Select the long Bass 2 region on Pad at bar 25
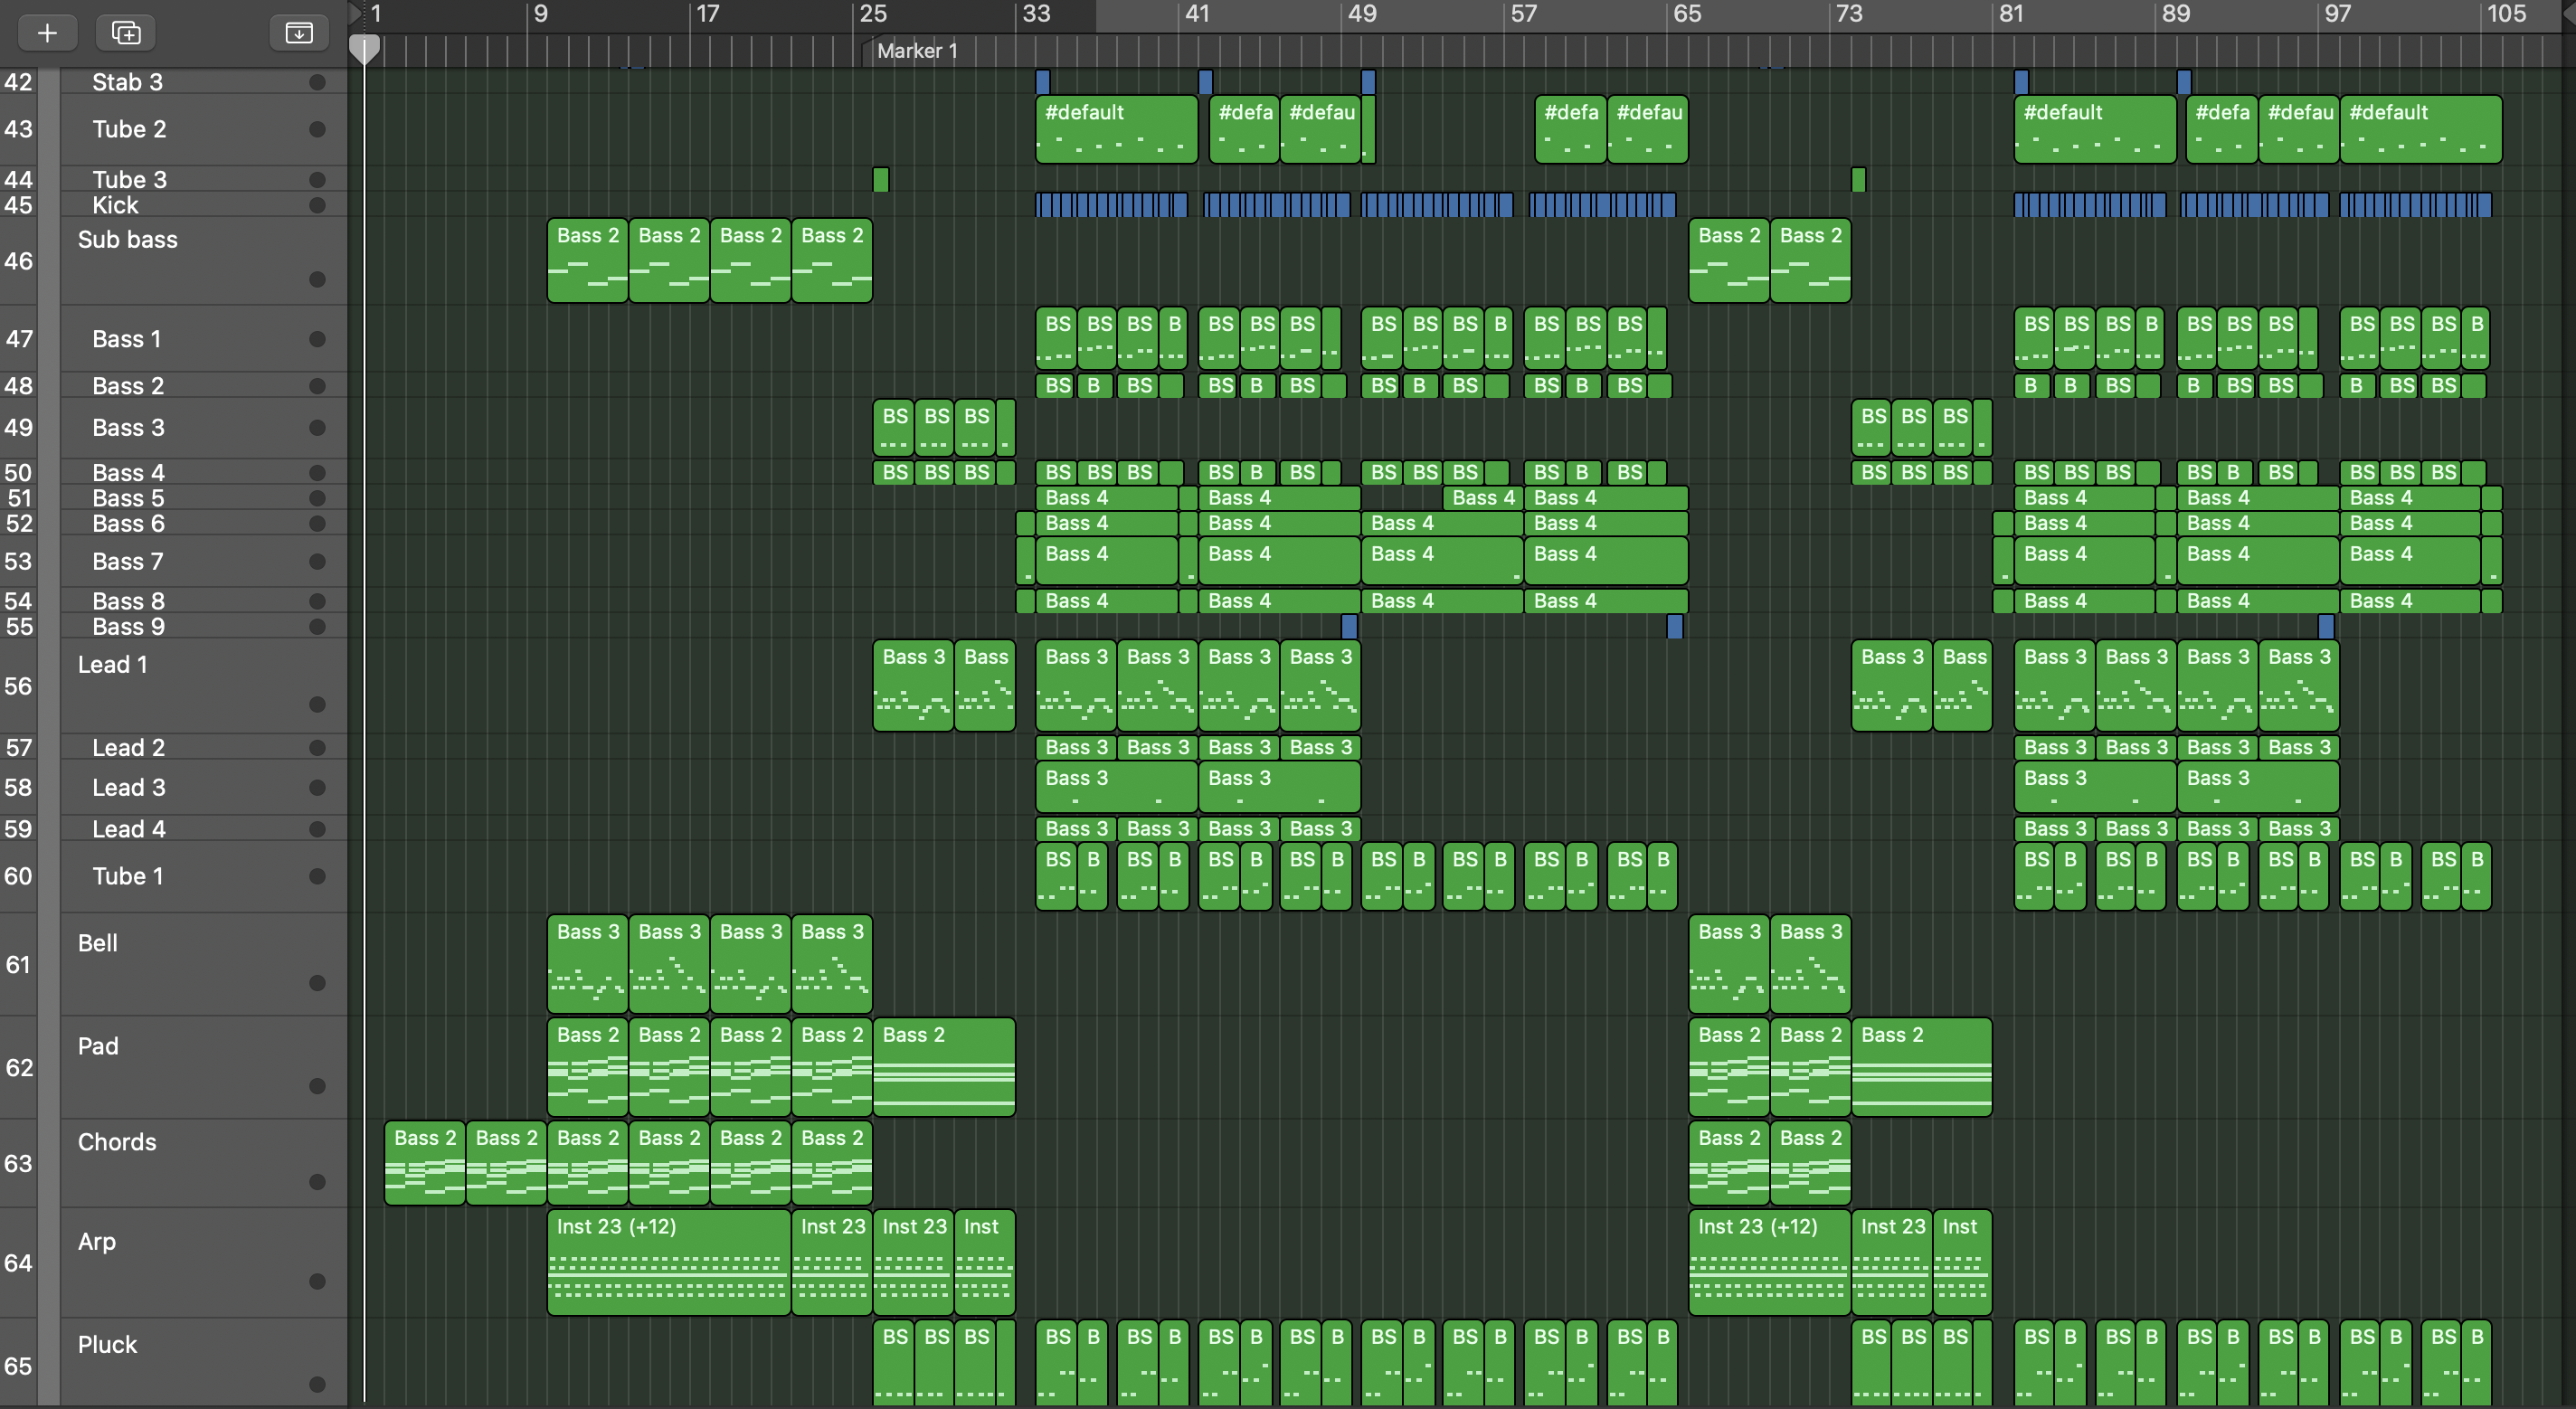Image resolution: width=2576 pixels, height=1409 pixels. point(943,1067)
